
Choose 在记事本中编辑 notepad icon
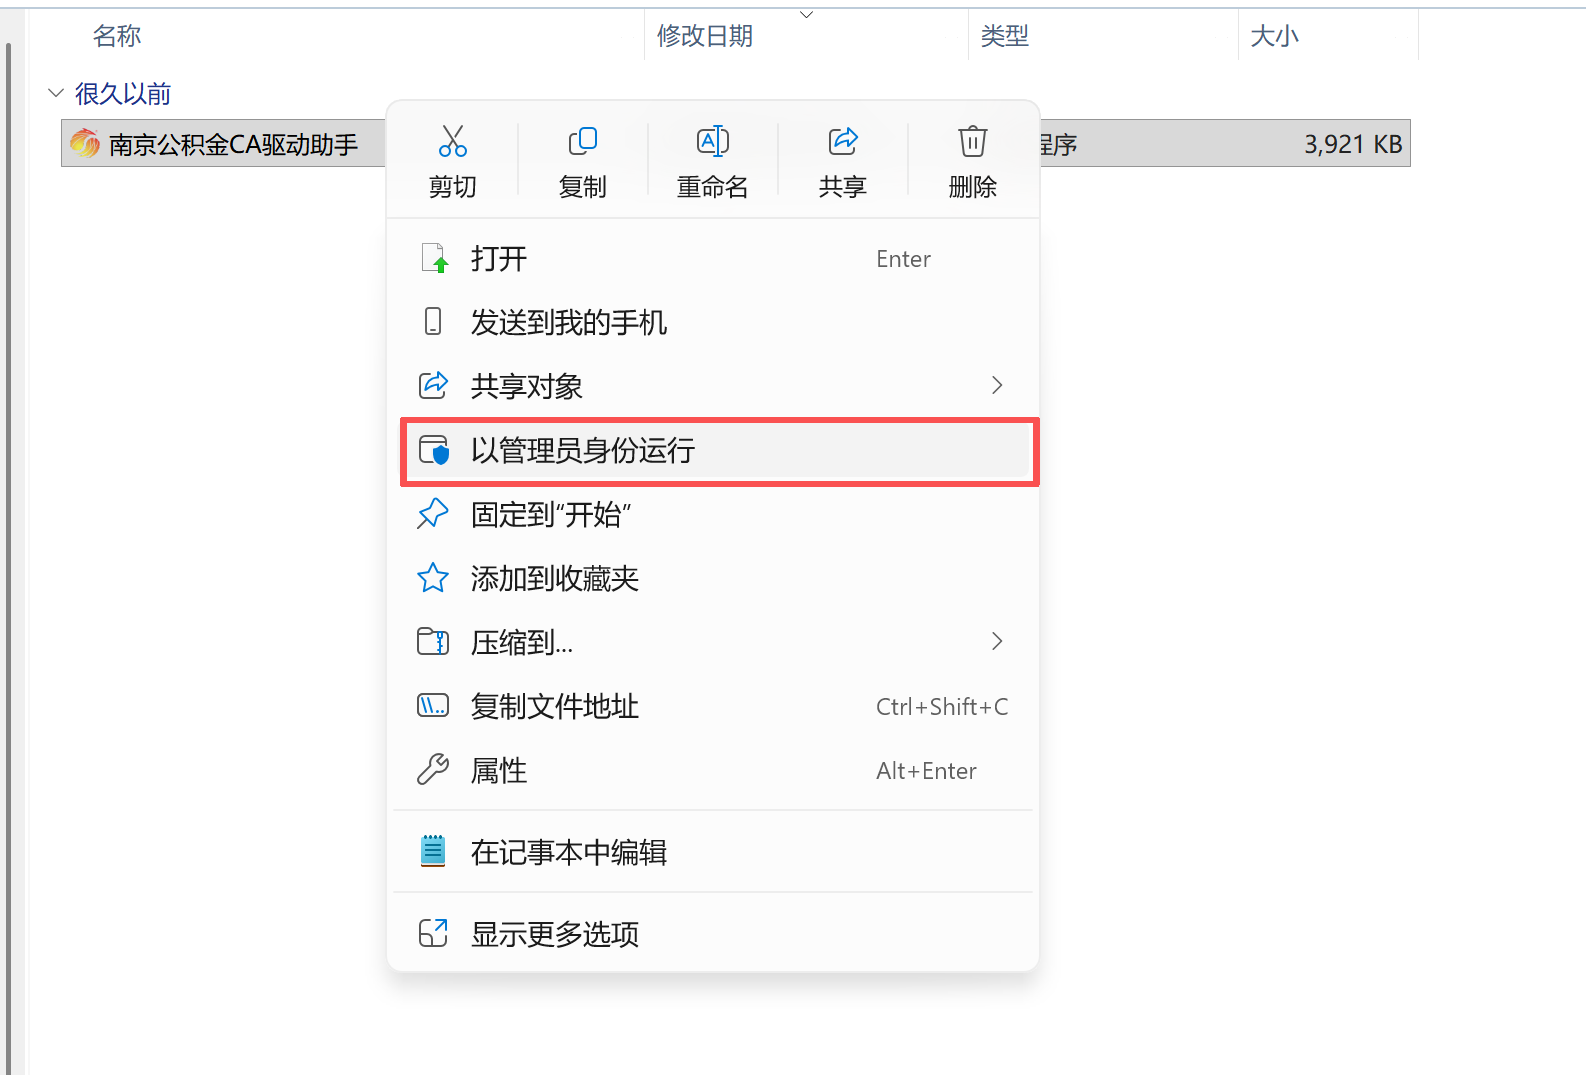pos(433,852)
